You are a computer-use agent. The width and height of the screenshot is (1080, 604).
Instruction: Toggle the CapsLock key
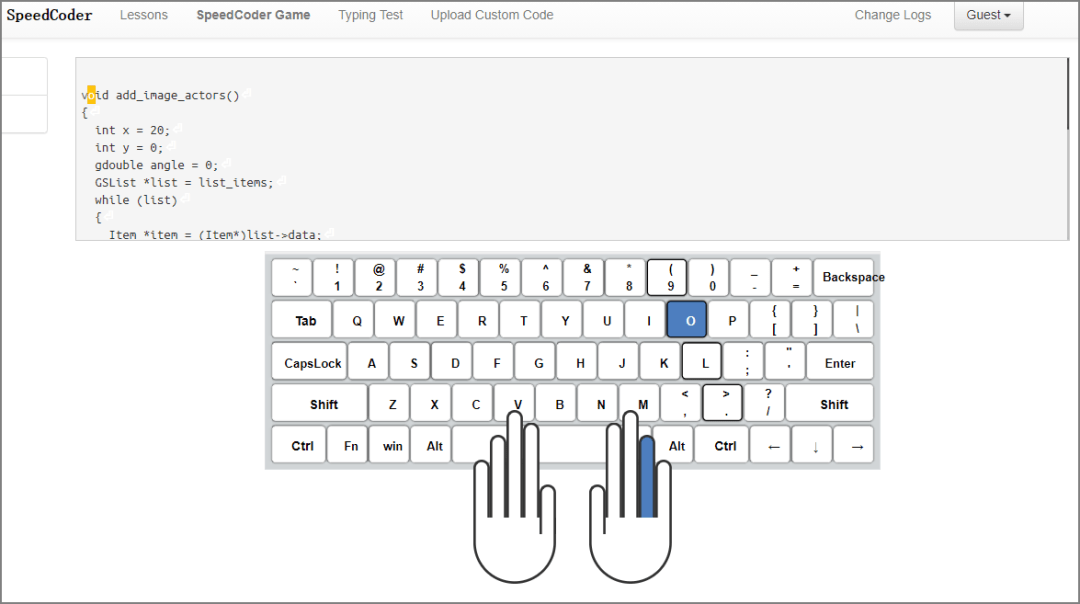(x=312, y=363)
